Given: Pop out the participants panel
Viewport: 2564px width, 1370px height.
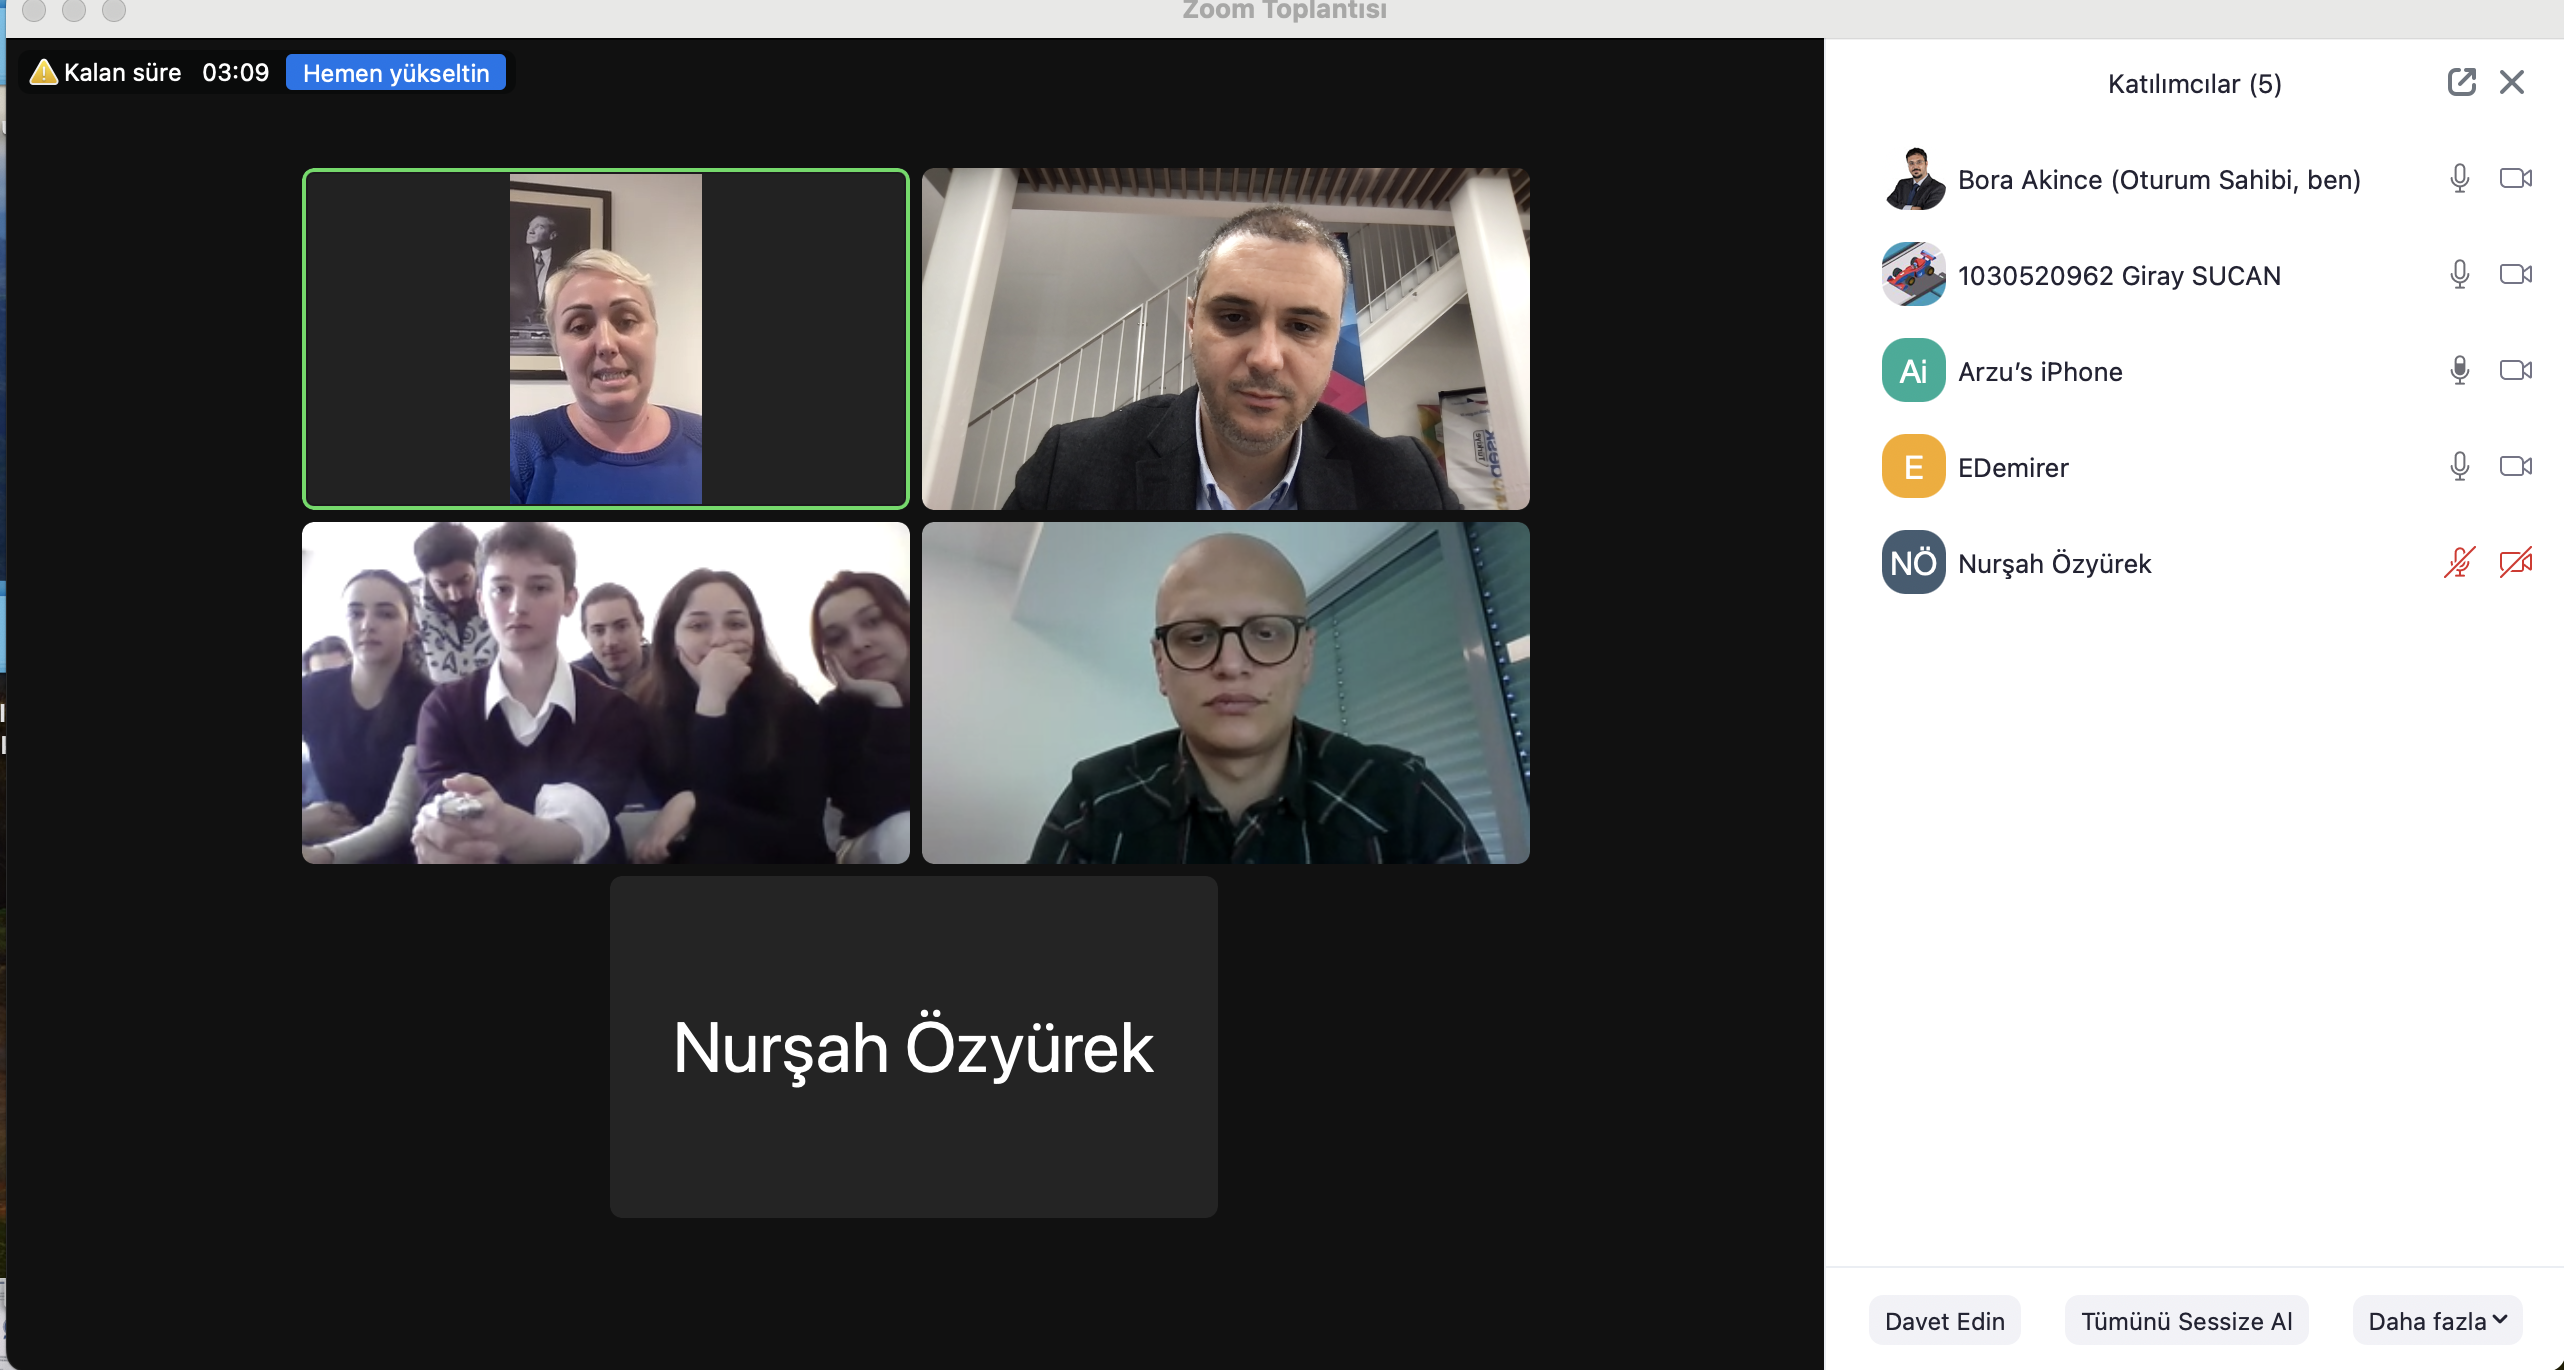Looking at the screenshot, I should (2461, 82).
